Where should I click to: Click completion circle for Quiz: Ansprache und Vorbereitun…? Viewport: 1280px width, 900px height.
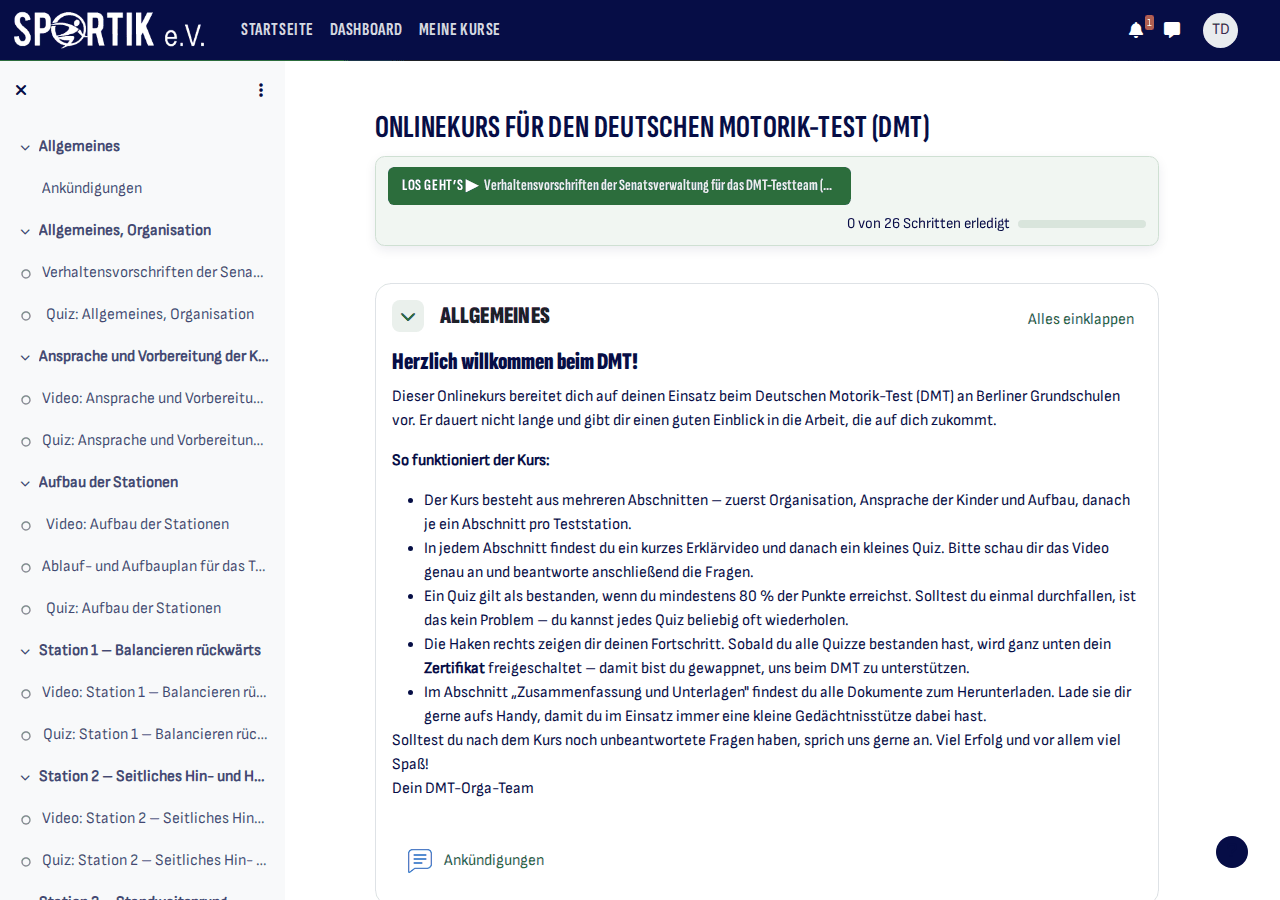(26, 441)
